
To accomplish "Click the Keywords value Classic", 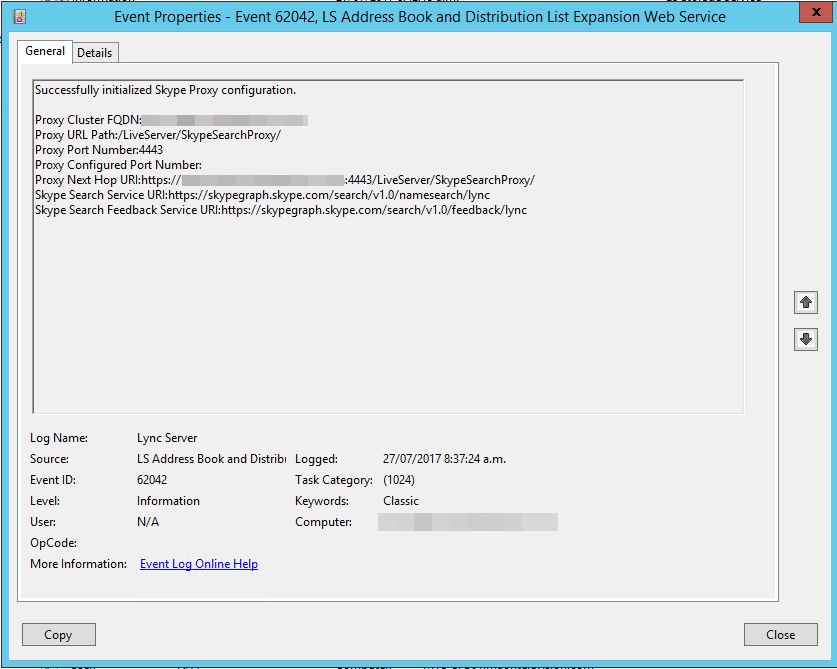I will click(x=401, y=501).
